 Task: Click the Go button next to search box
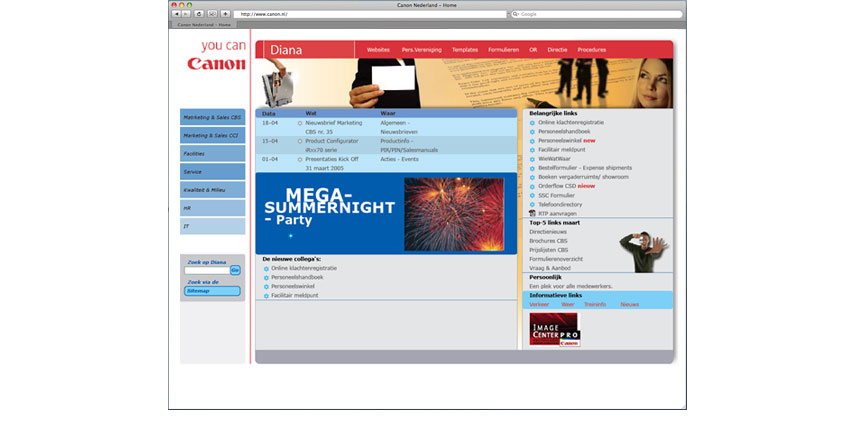(x=235, y=270)
